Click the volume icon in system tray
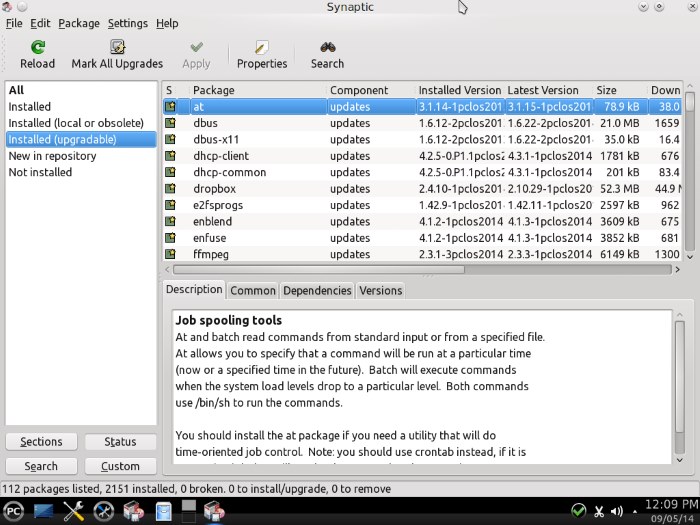This screenshot has height=525, width=700. tap(618, 511)
